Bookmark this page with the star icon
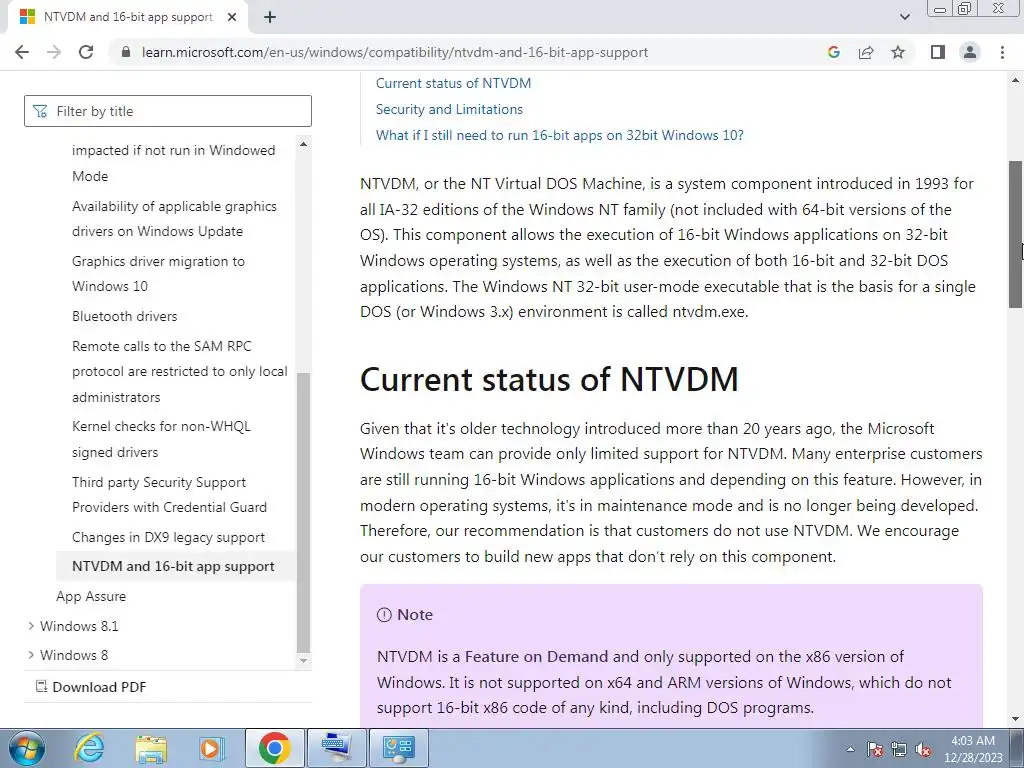 898,52
